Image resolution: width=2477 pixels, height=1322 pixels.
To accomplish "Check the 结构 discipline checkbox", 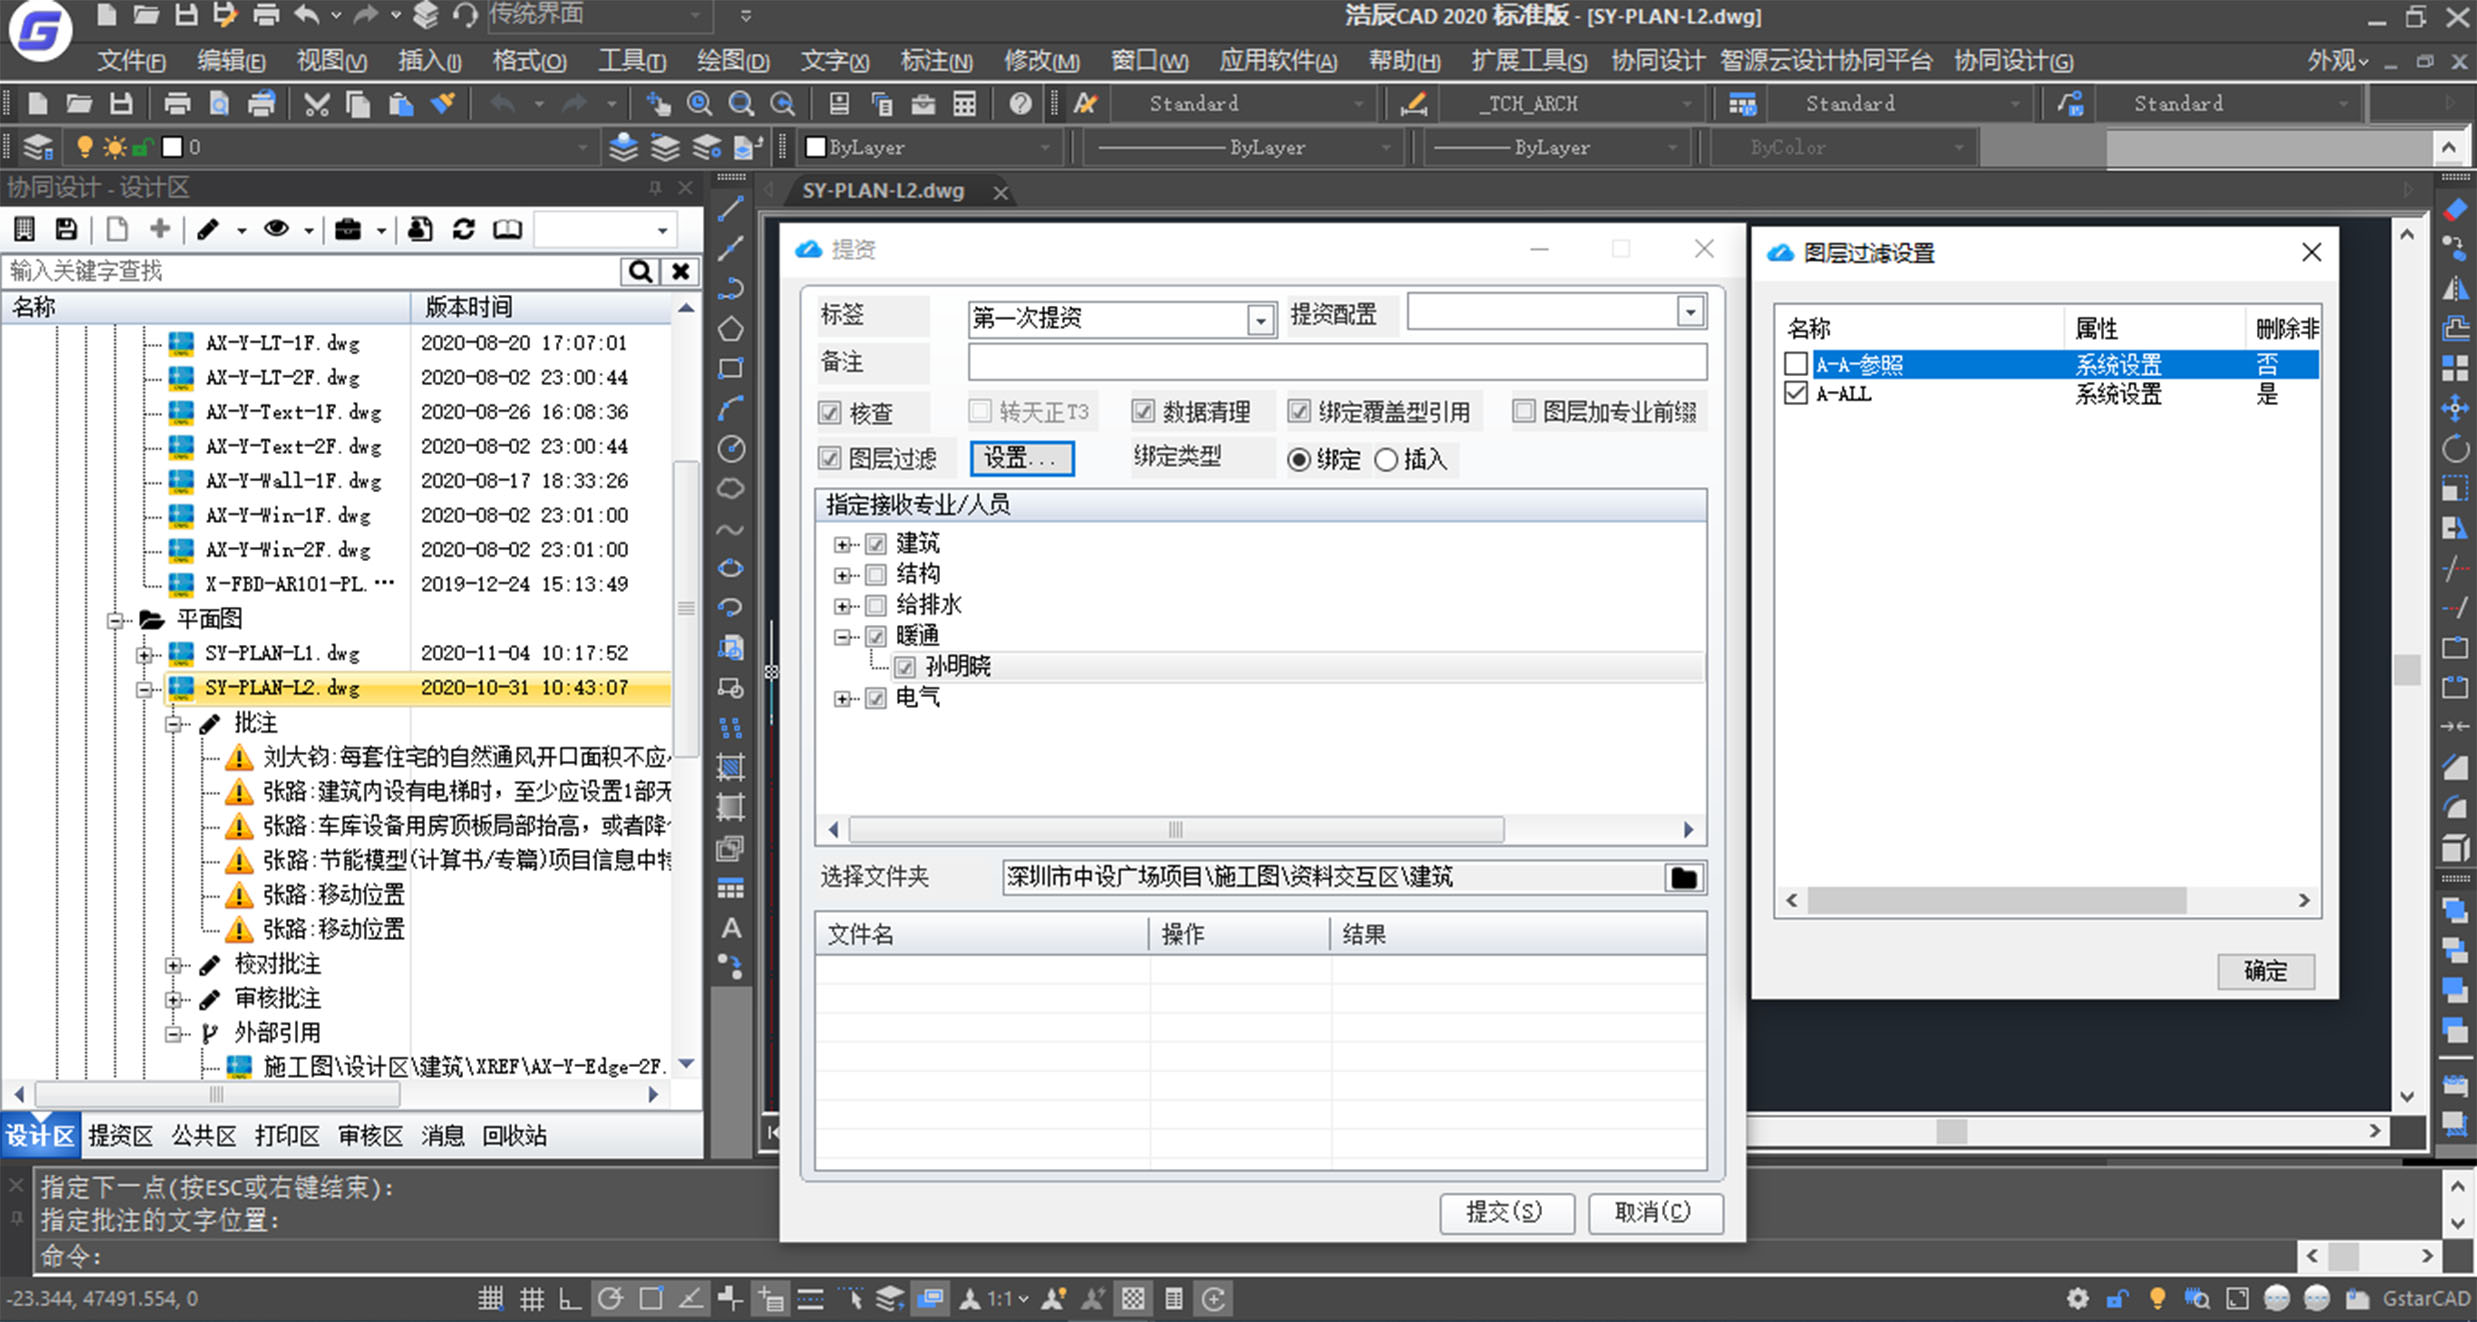I will (876, 574).
